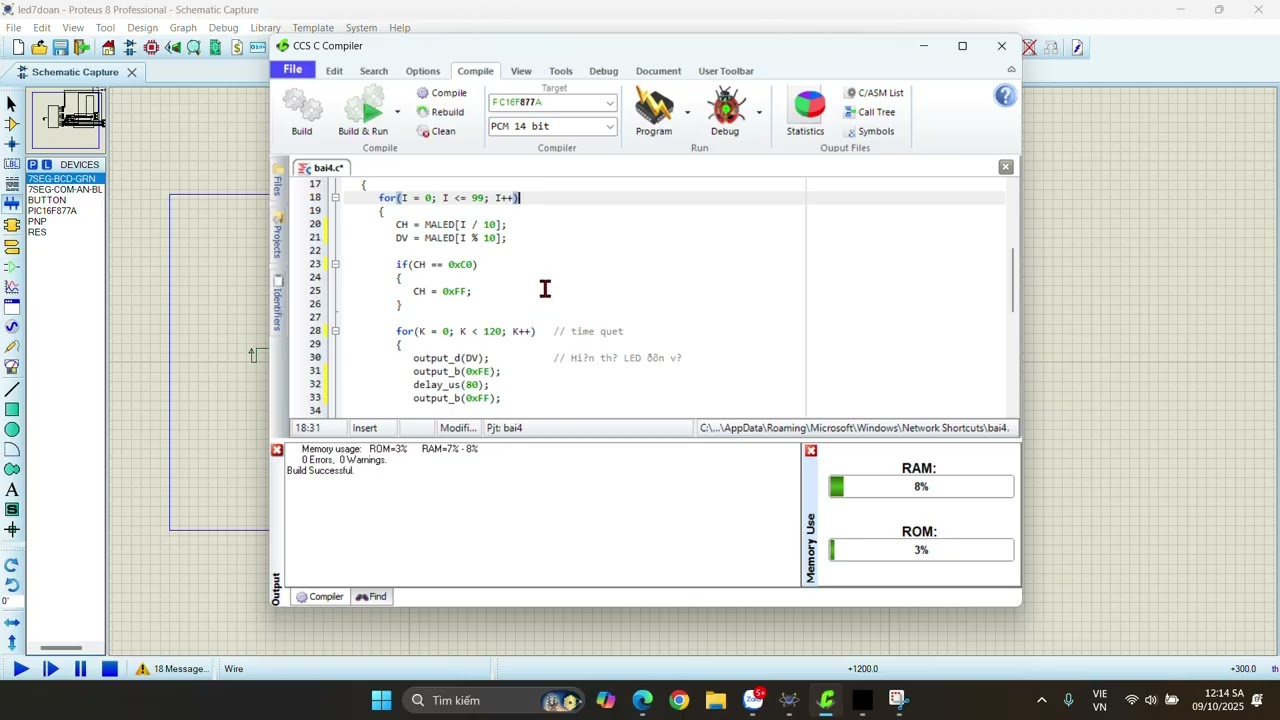Screen dimensions: 1280x720
Task: Stop the Proteus simulation
Action: (x=110, y=669)
